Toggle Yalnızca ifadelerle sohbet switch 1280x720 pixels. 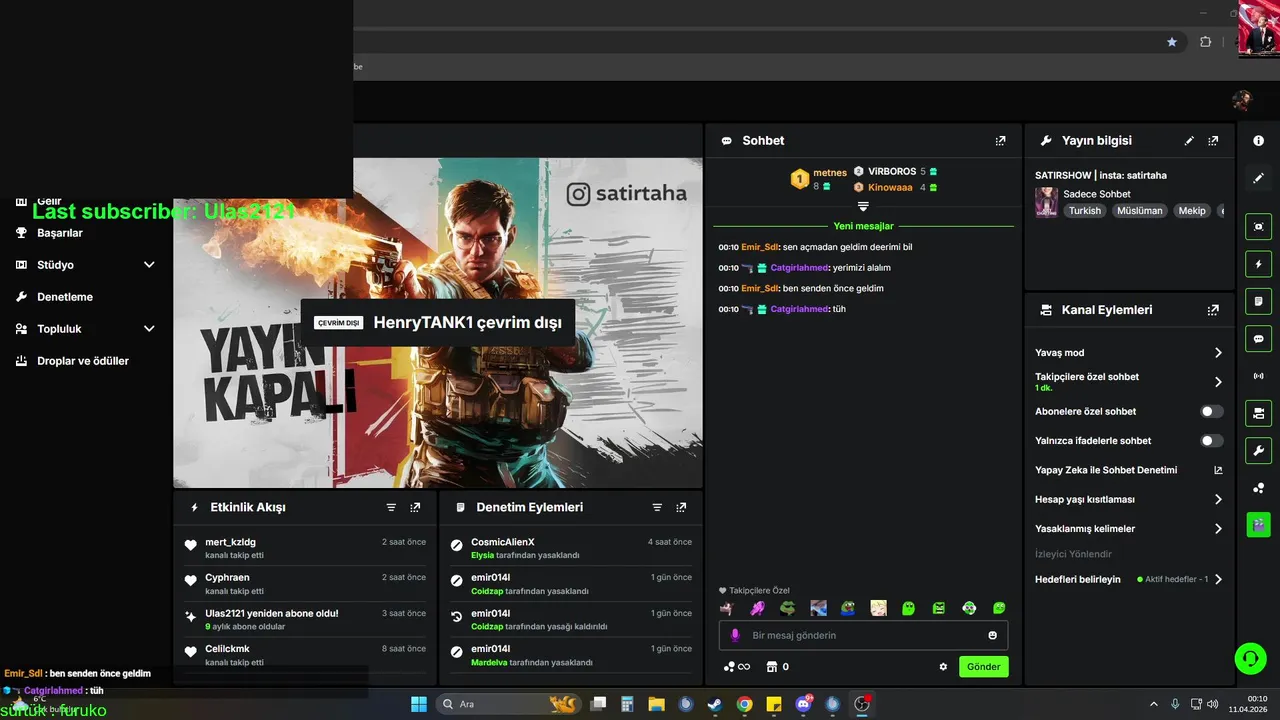[1211, 440]
